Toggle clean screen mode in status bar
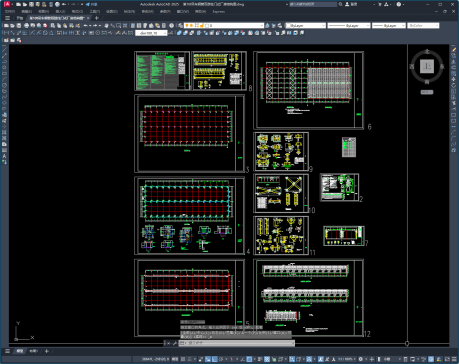The width and height of the screenshot is (459, 364). [447, 359]
